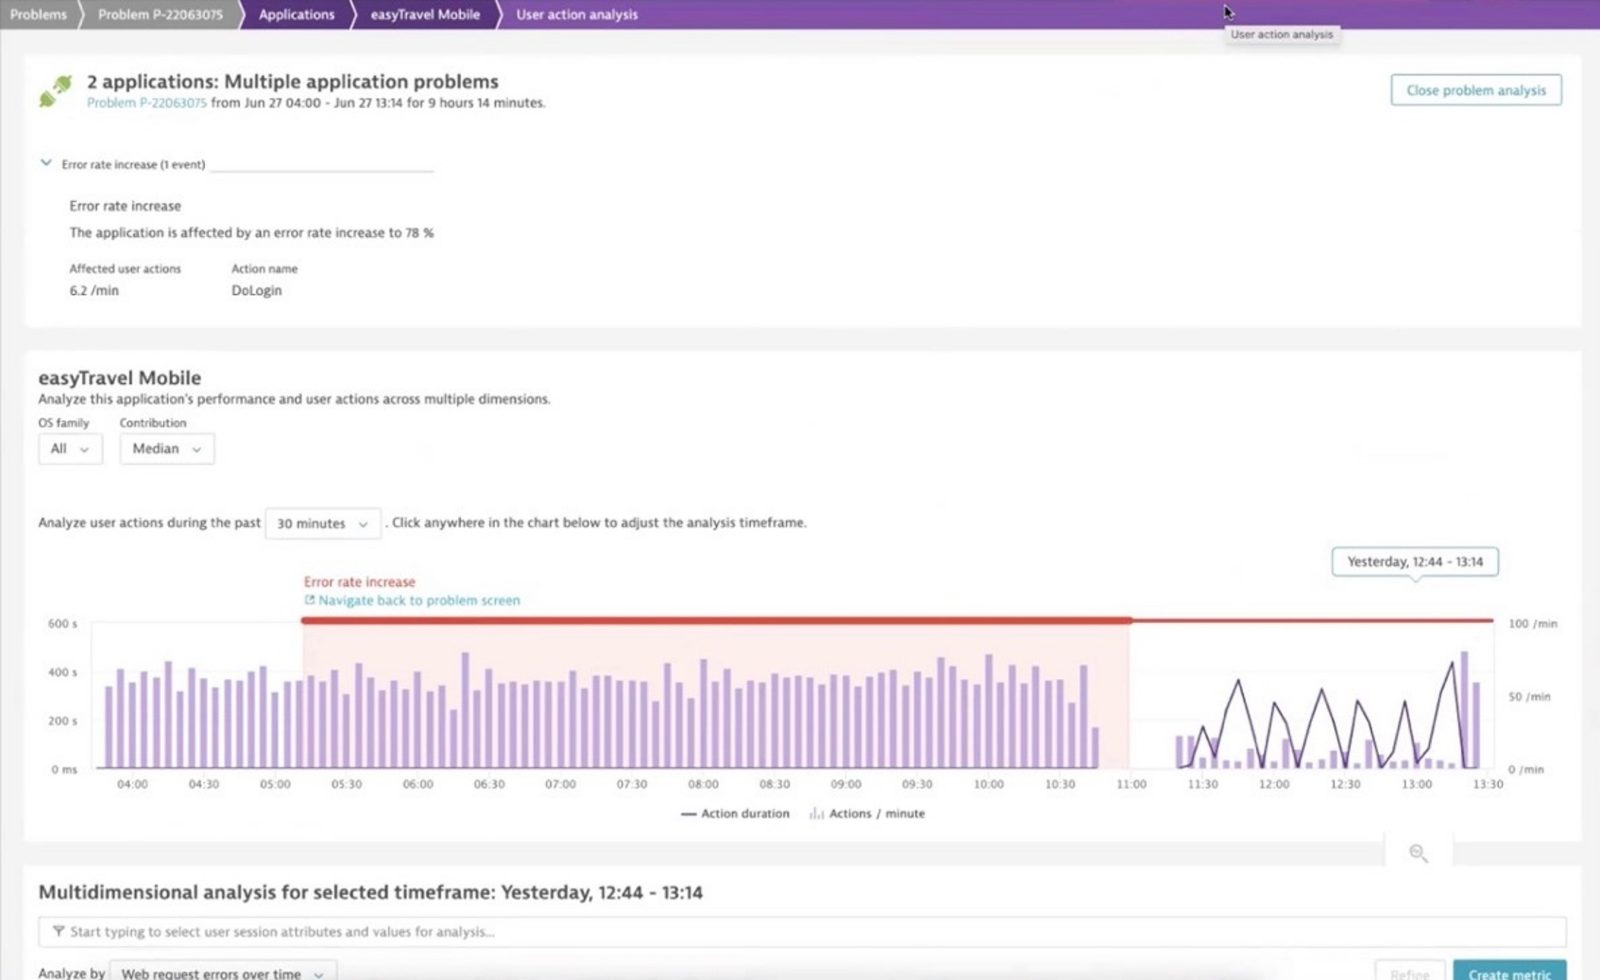Navigate to the Problems breadcrumb
The height and width of the screenshot is (980, 1600).
(37, 14)
